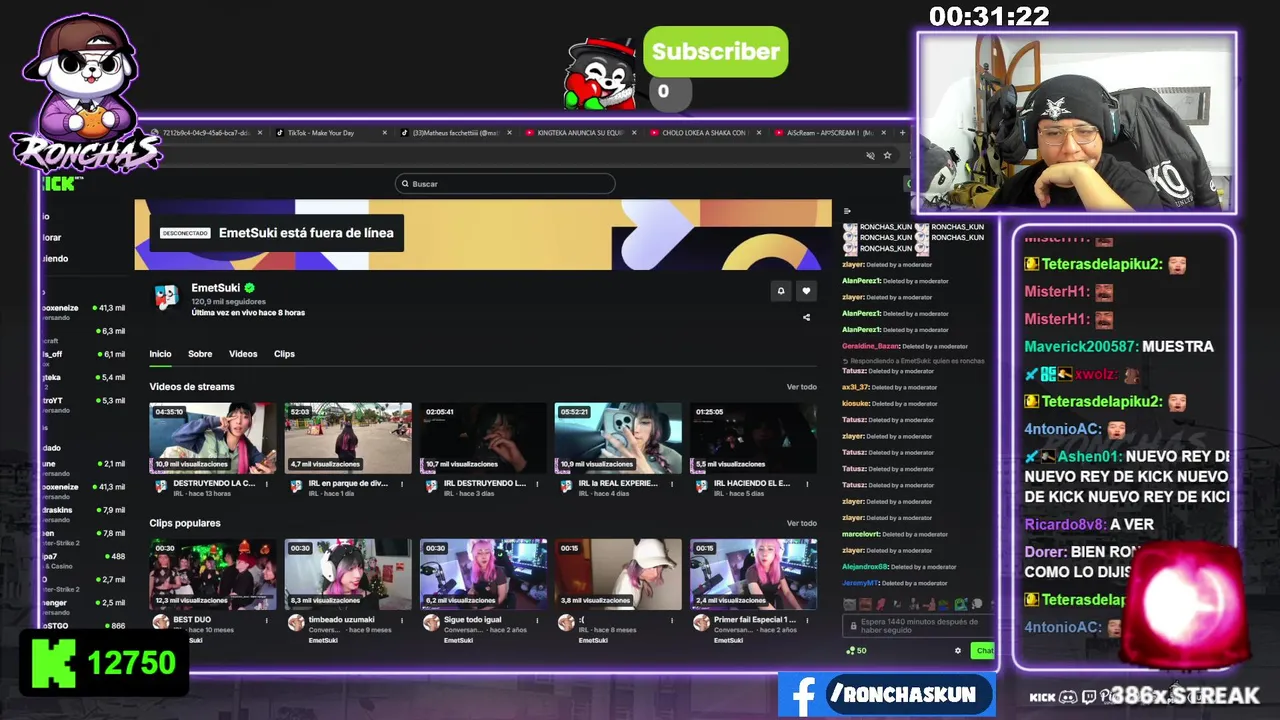Viewport: 1280px width, 720px height.
Task: Click the DESCONECTADO offline badge
Action: pyautogui.click(x=185, y=233)
